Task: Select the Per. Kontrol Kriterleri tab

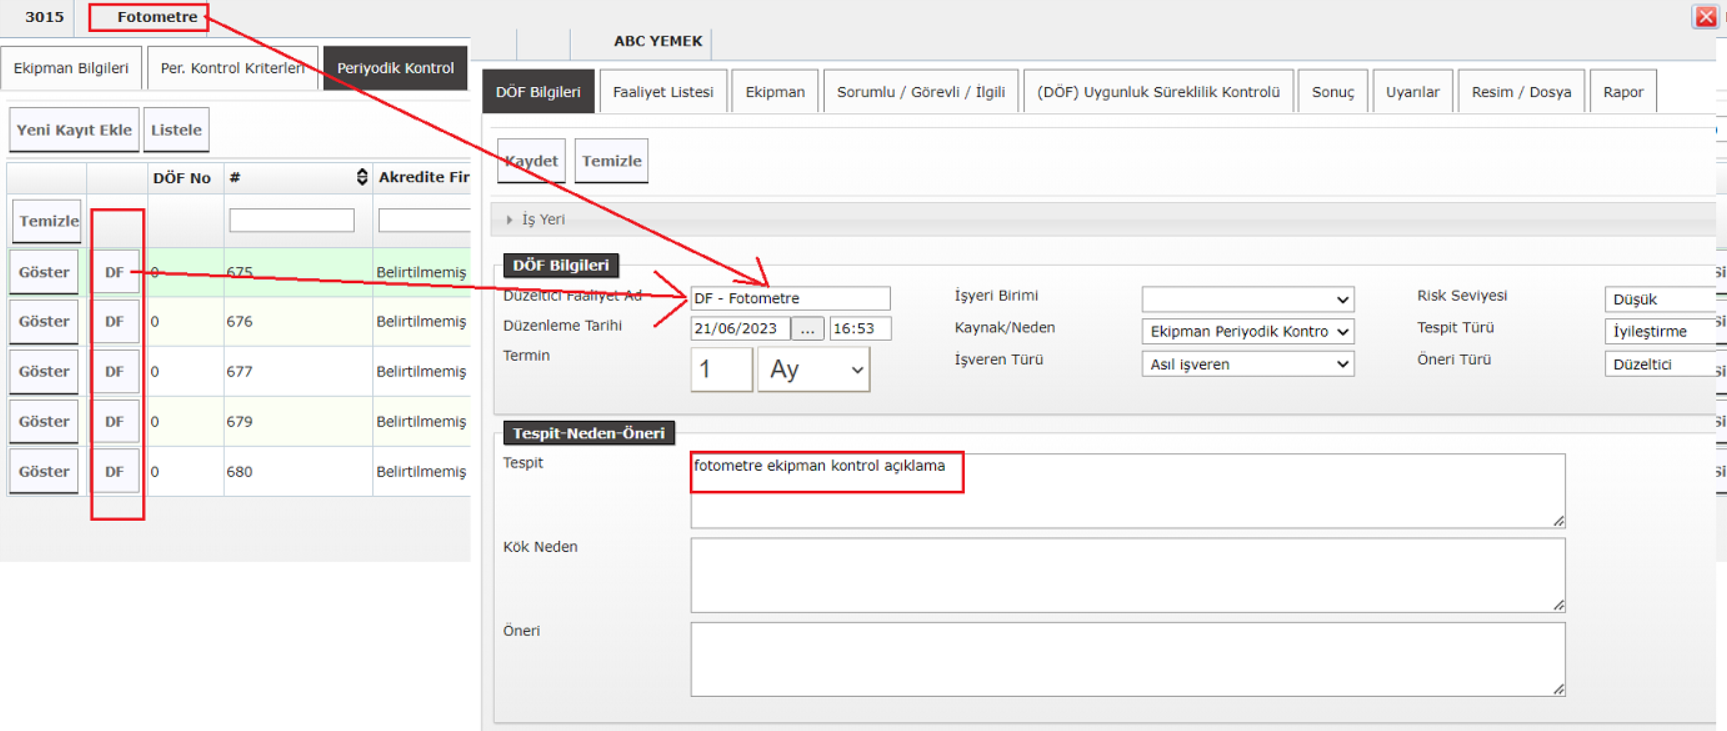Action: point(232,68)
